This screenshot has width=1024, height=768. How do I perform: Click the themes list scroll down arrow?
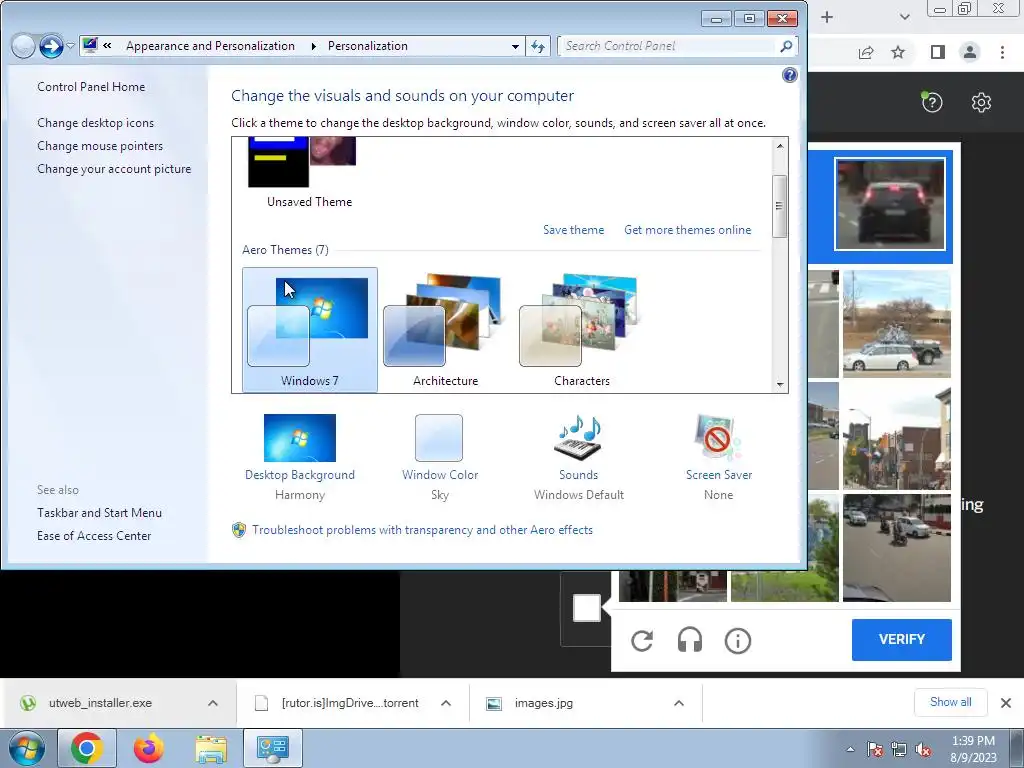780,385
